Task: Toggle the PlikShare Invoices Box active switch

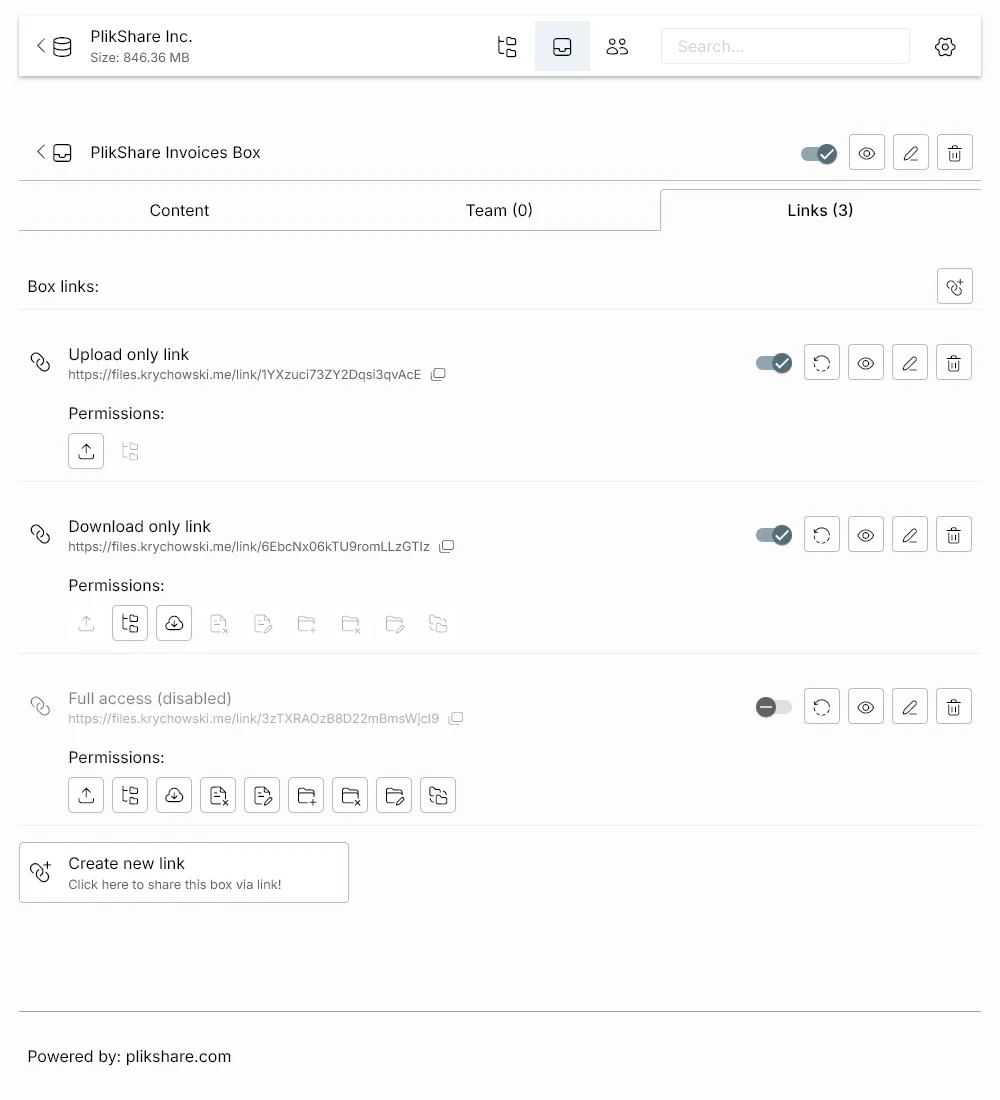Action: click(818, 153)
